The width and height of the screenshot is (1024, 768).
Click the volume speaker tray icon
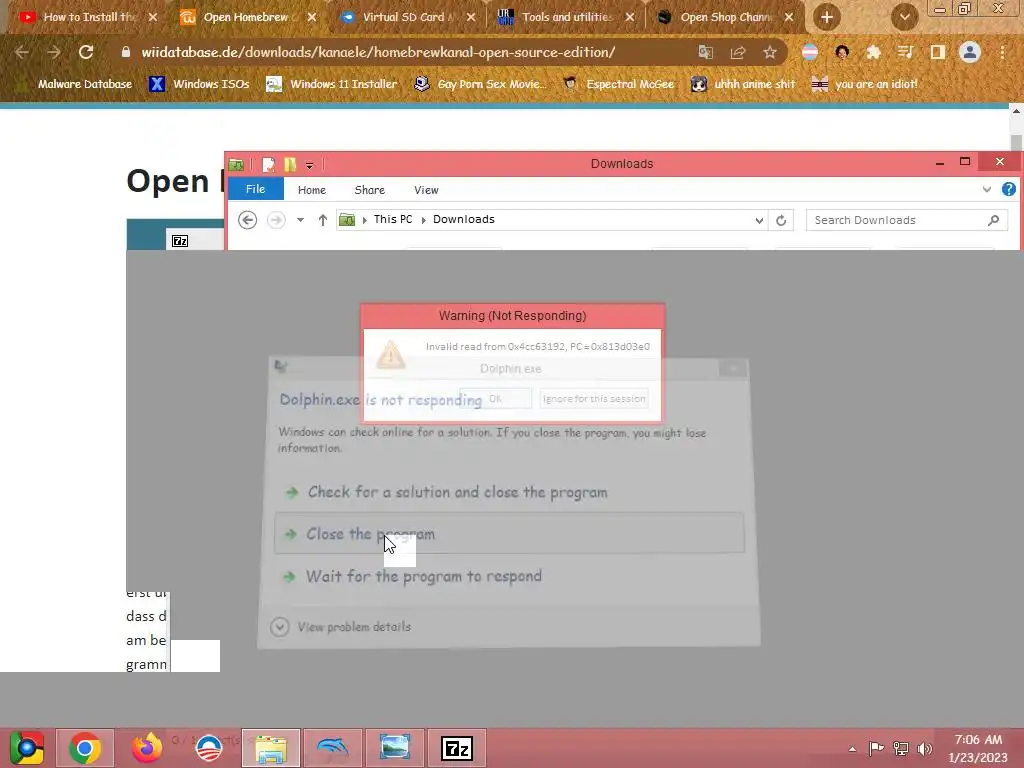[x=924, y=748]
